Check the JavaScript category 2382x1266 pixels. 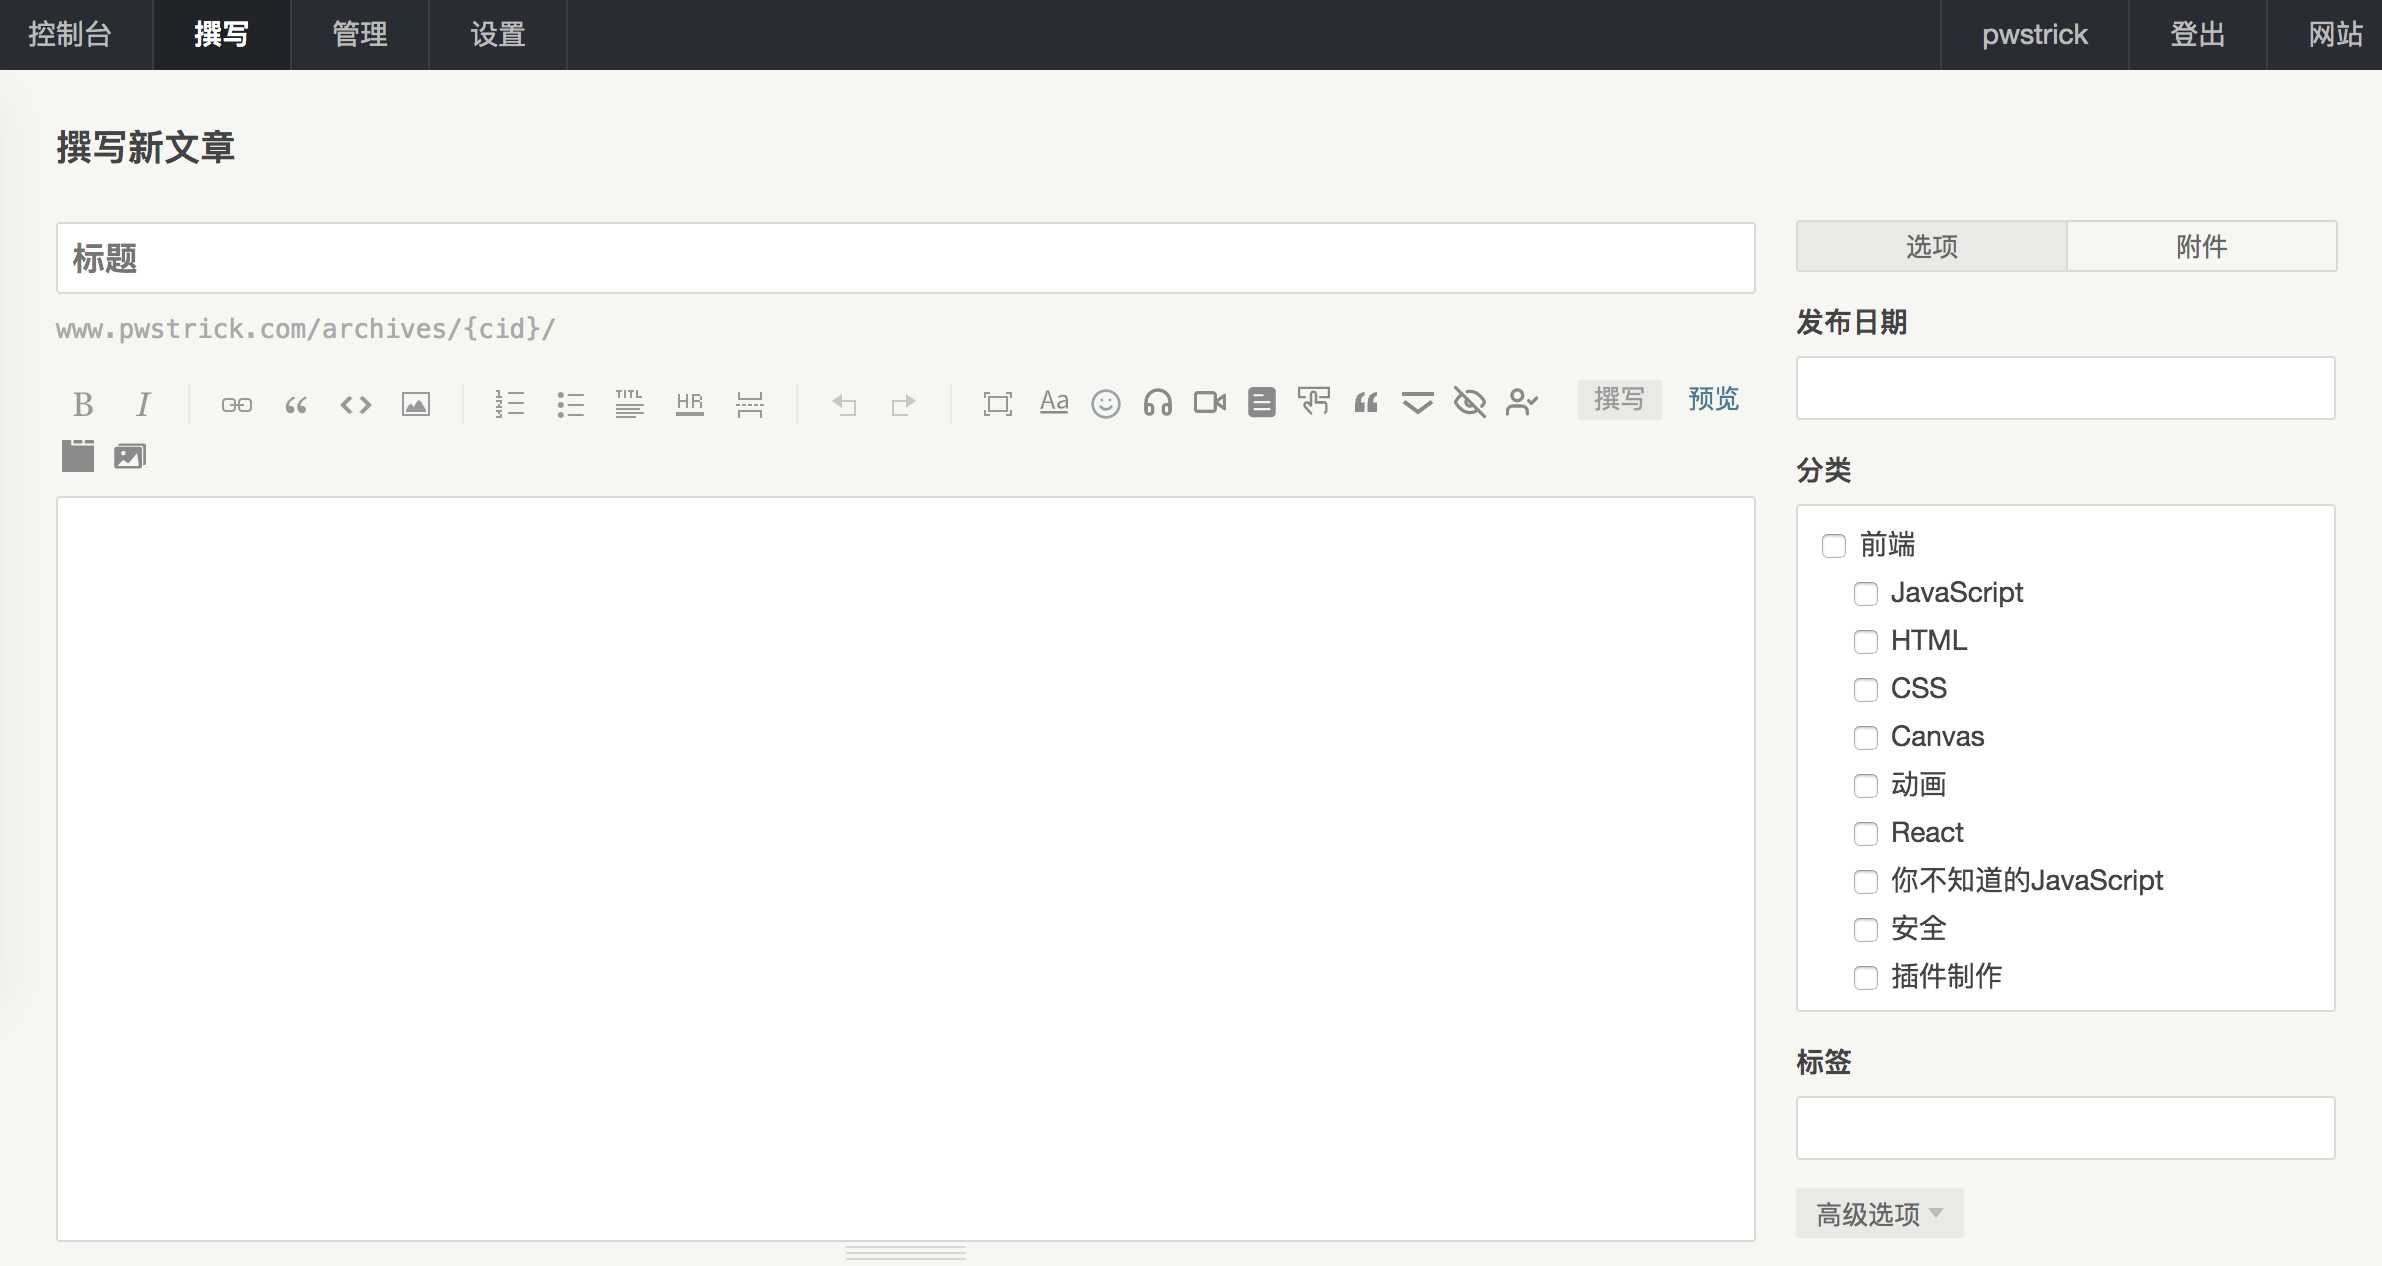[x=1866, y=593]
